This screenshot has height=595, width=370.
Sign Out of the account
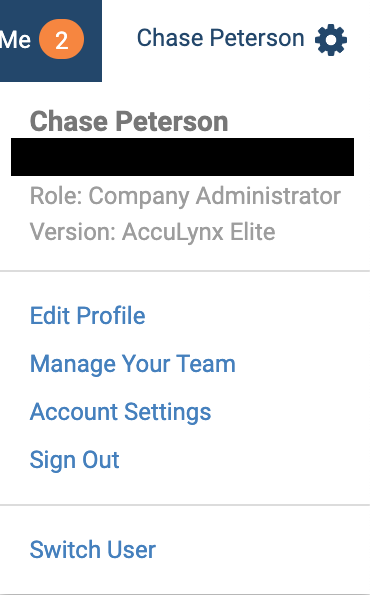pos(74,460)
